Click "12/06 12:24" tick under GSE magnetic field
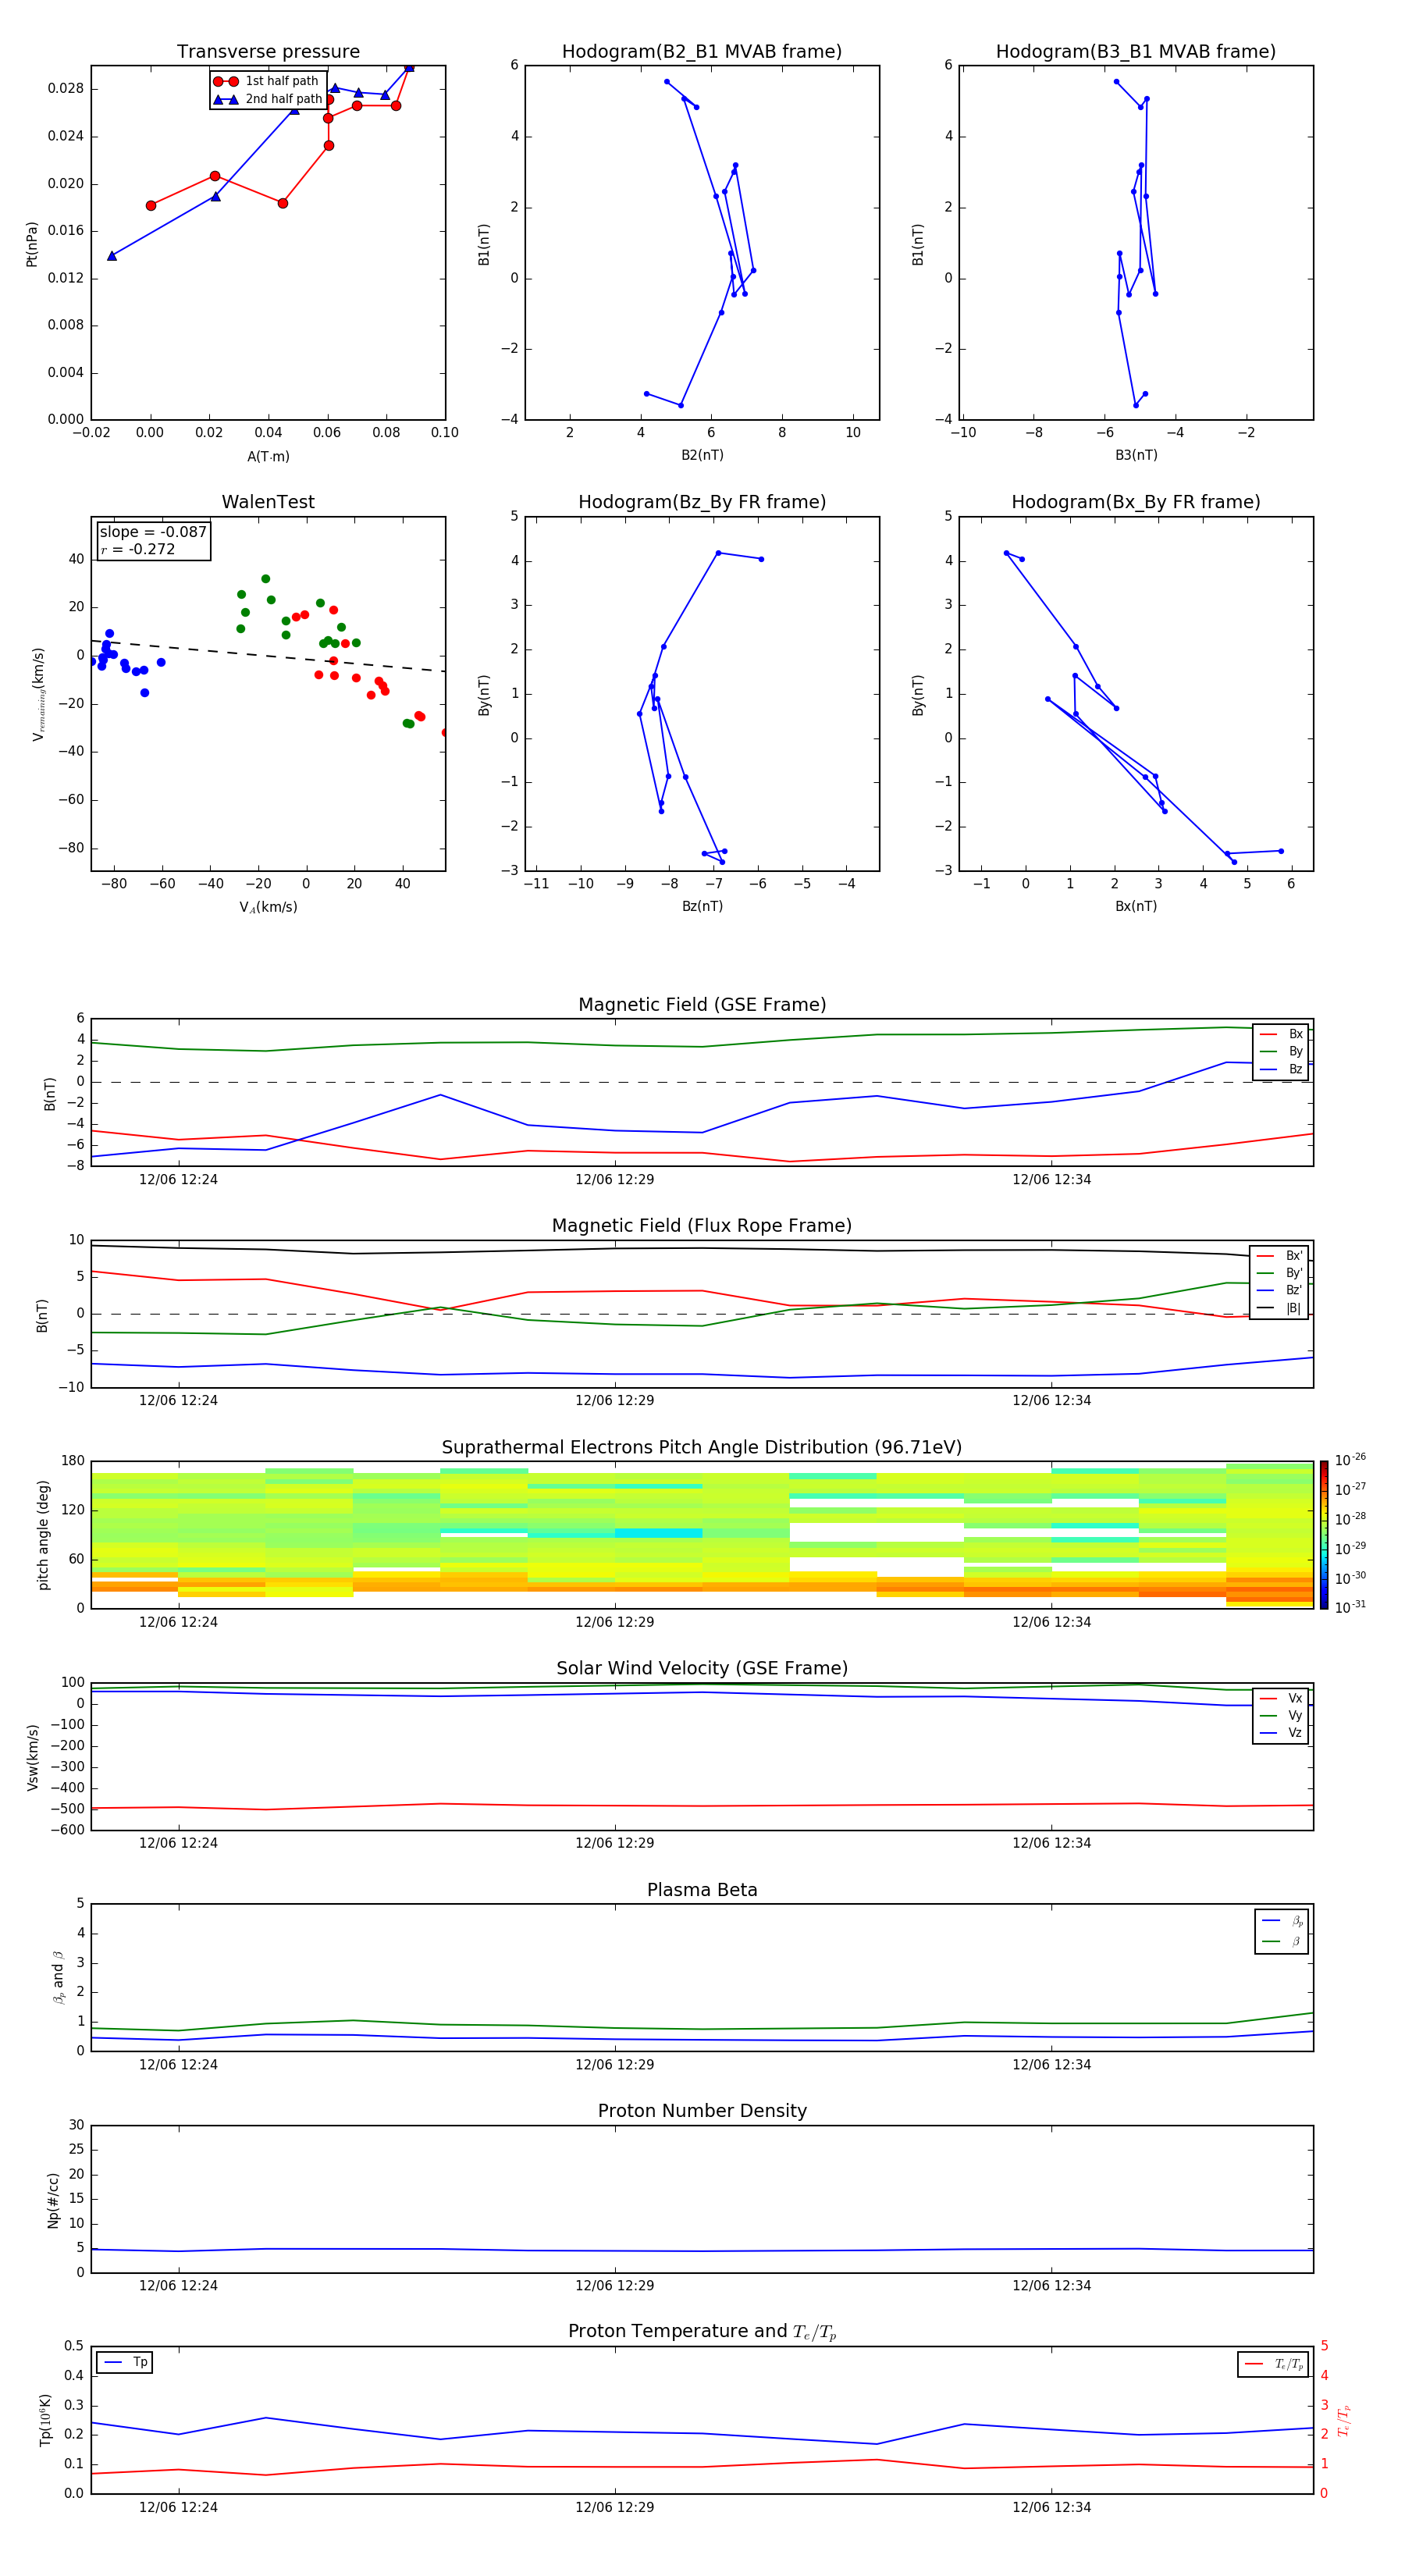The width and height of the screenshot is (1405, 2576). pos(178,1180)
